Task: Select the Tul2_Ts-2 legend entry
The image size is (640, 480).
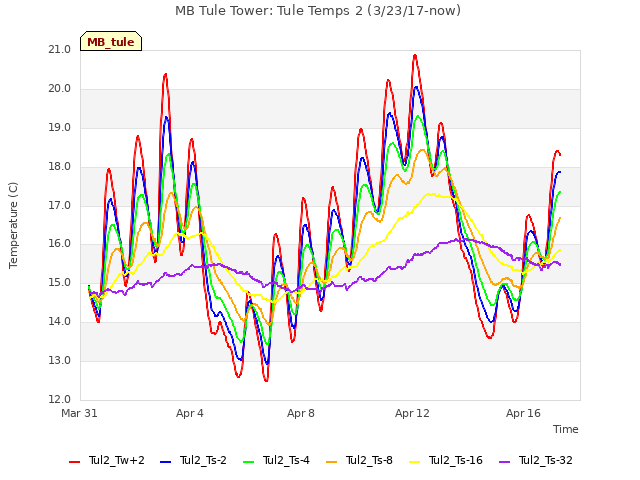Action: pos(193,461)
